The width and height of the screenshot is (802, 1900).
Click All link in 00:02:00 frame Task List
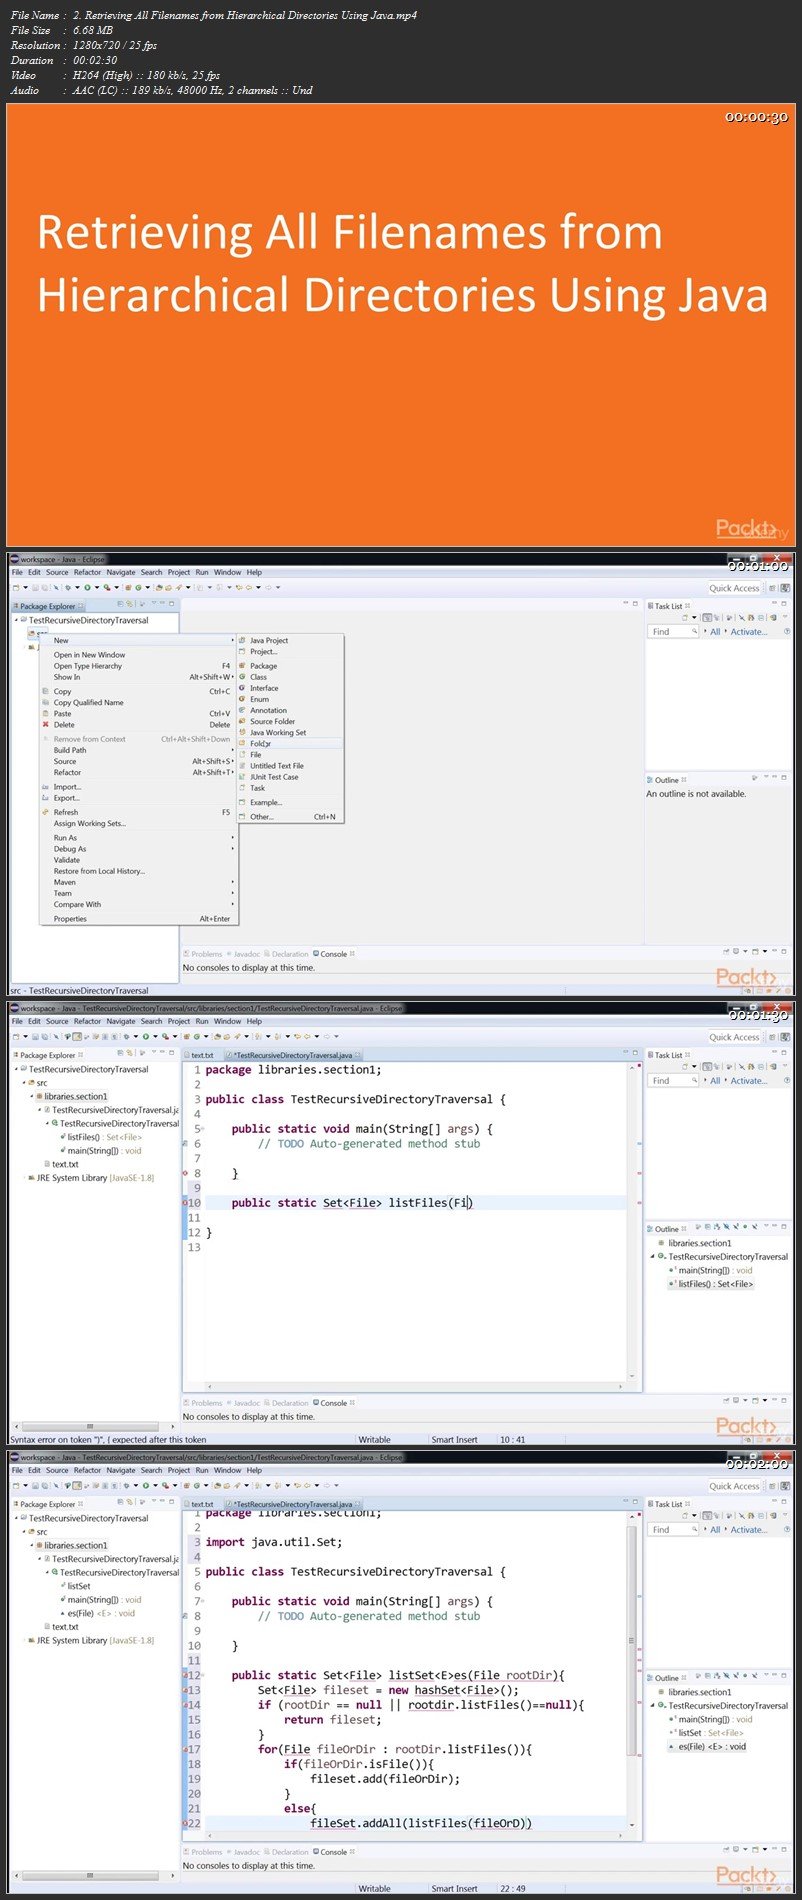pyautogui.click(x=715, y=1530)
